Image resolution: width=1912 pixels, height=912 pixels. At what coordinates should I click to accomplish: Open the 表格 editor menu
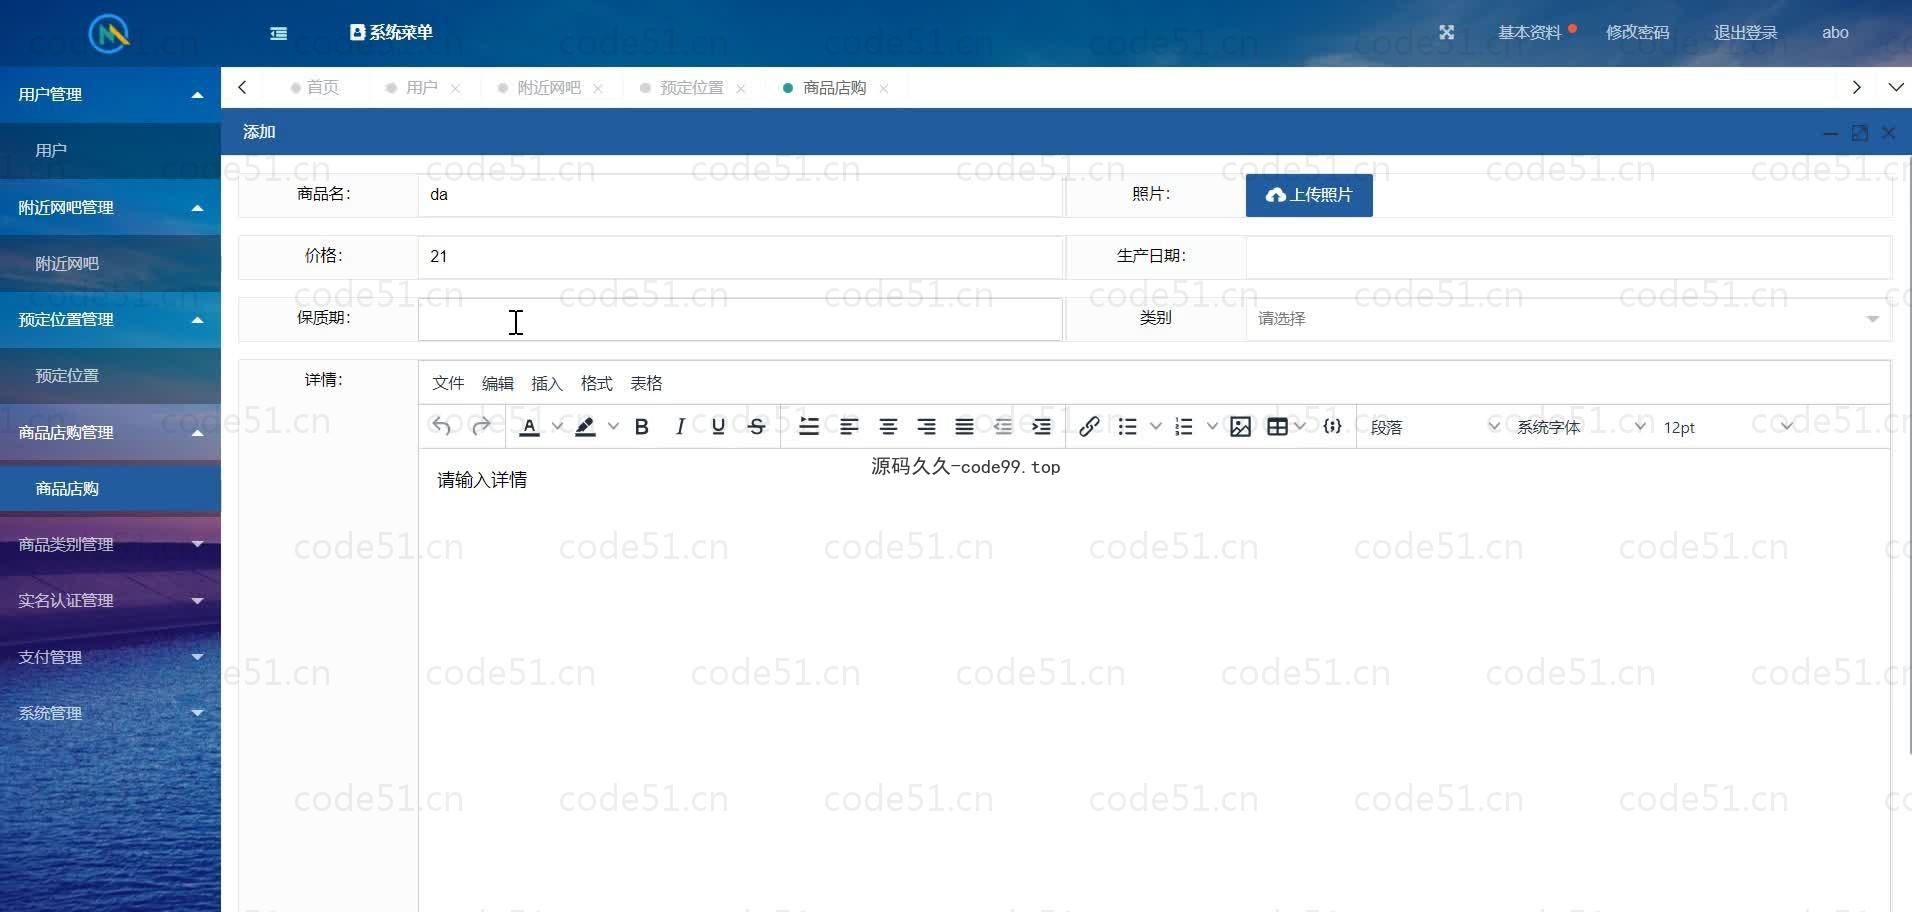pos(646,383)
